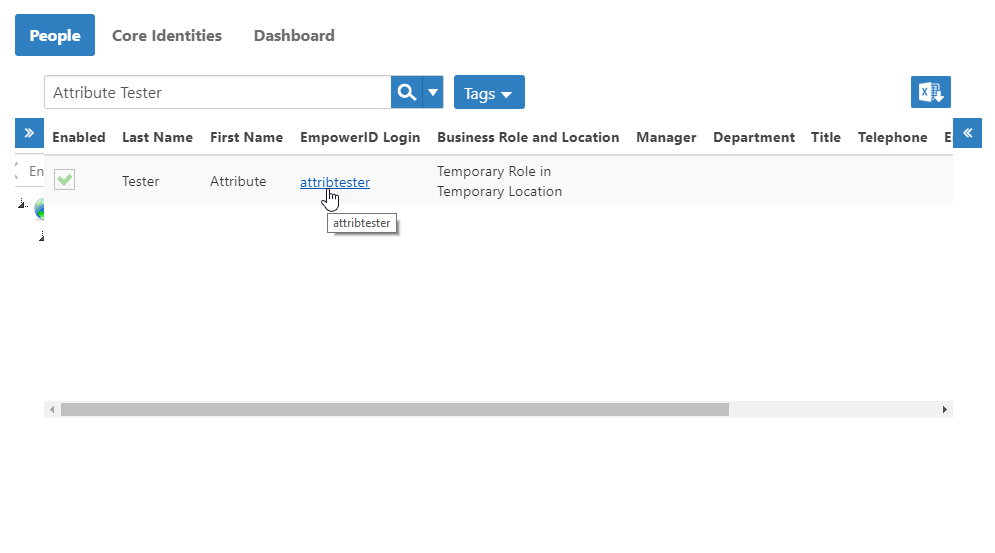Click the magnifier search button
The image size is (995, 553).
(406, 92)
